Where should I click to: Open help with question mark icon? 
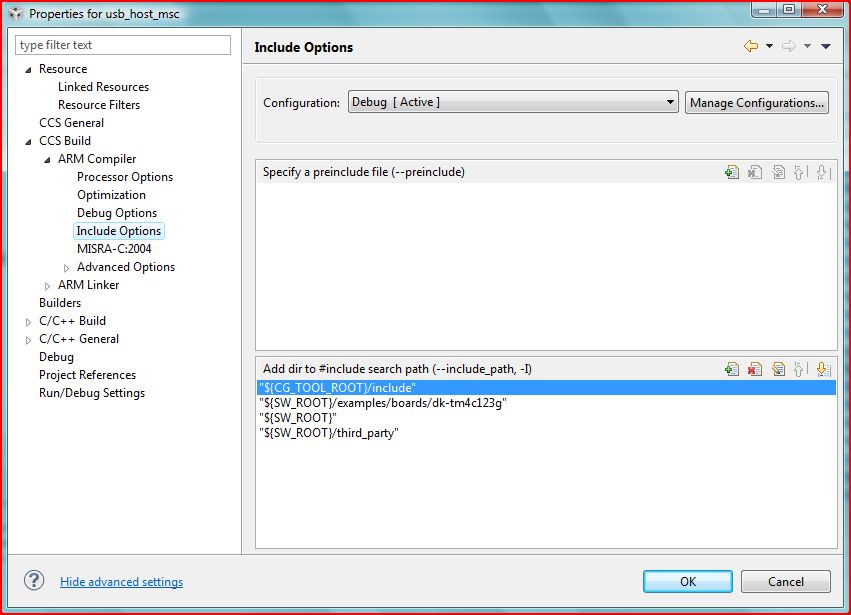pyautogui.click(x=34, y=580)
